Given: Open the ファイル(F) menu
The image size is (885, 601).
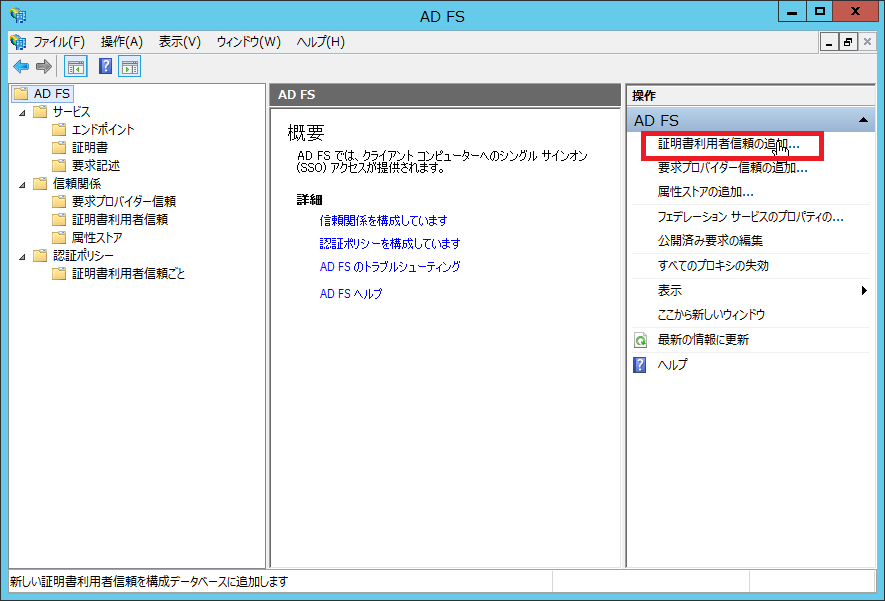Looking at the screenshot, I should (59, 42).
